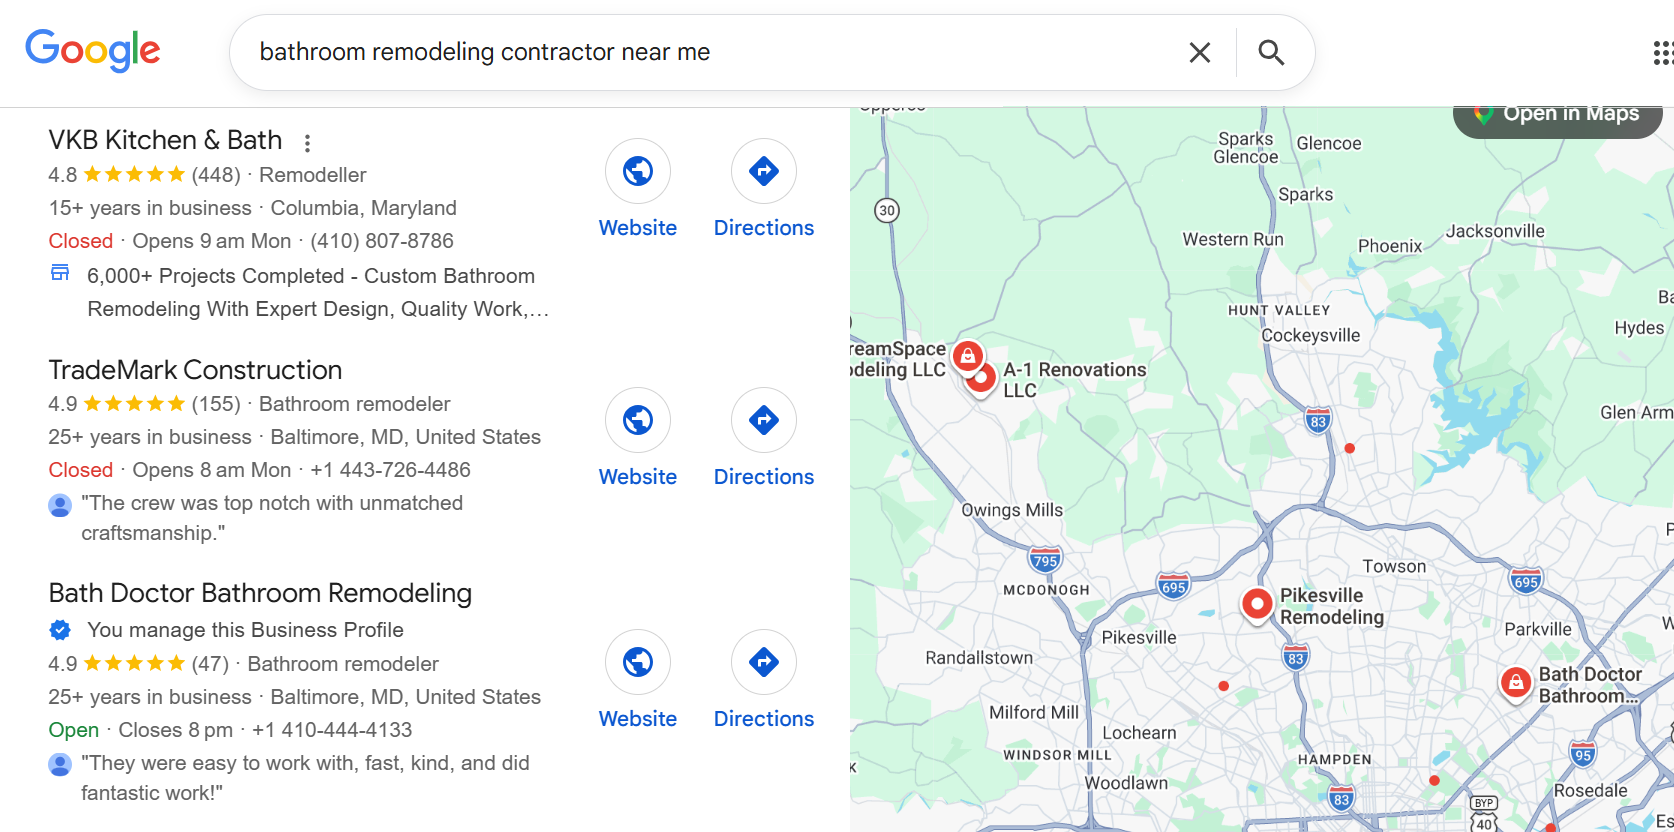Click the reviewer avatar beside 'They were easy to work with'
Screen dimensions: 1674x832
pos(60,765)
